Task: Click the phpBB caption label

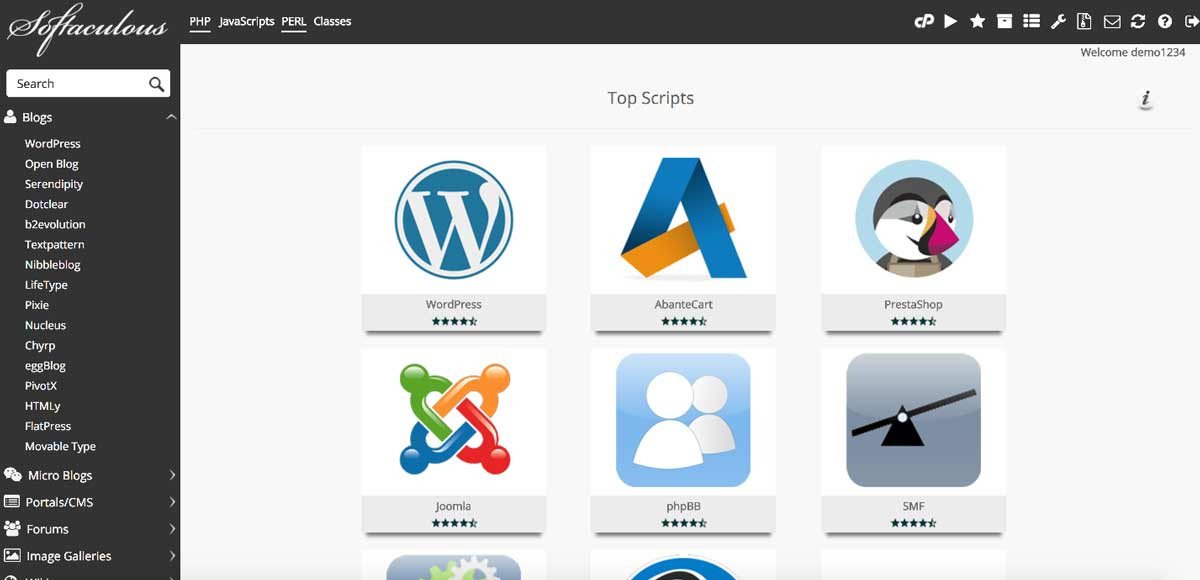Action: [x=683, y=506]
